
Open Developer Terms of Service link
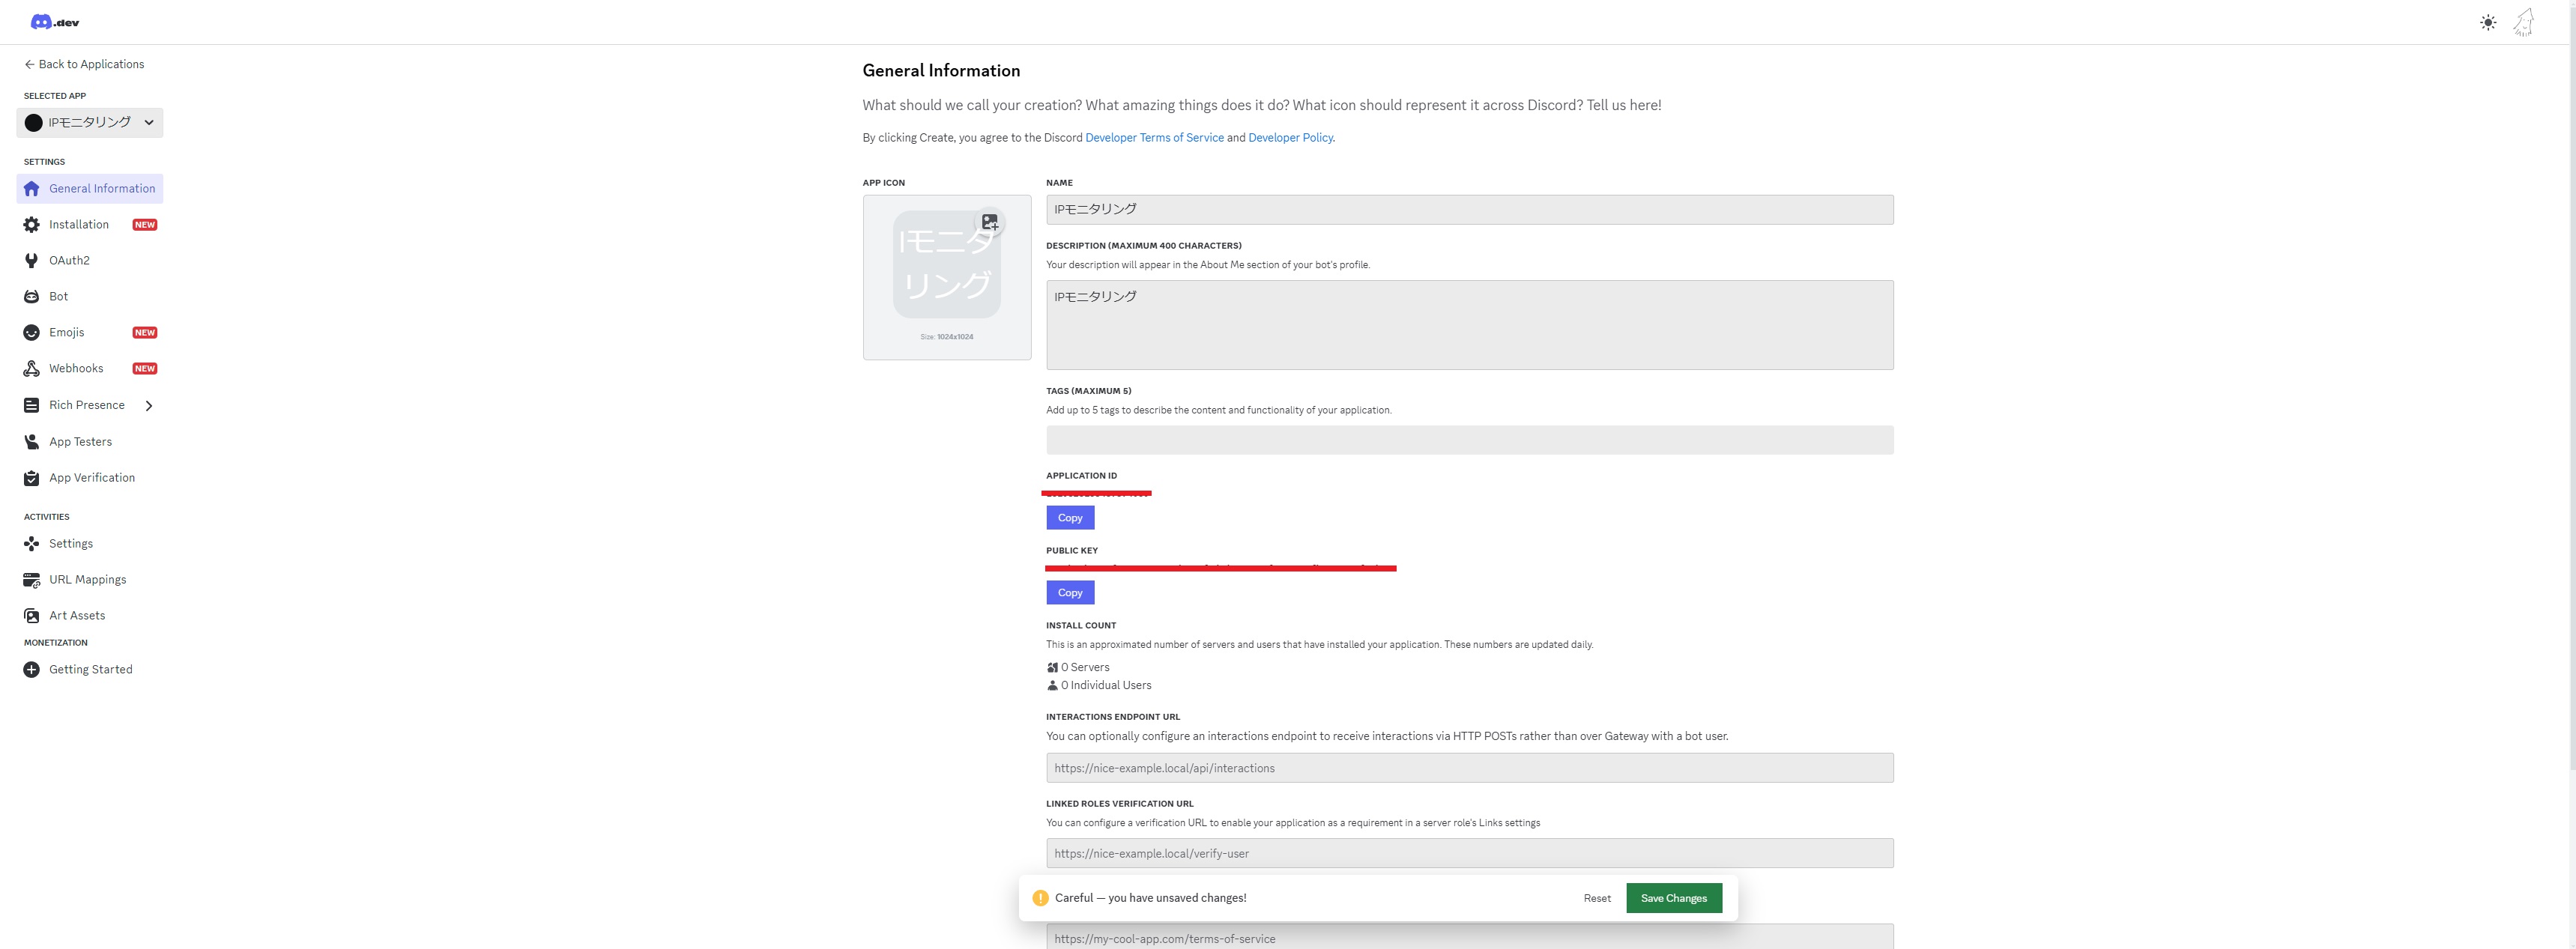1154,138
